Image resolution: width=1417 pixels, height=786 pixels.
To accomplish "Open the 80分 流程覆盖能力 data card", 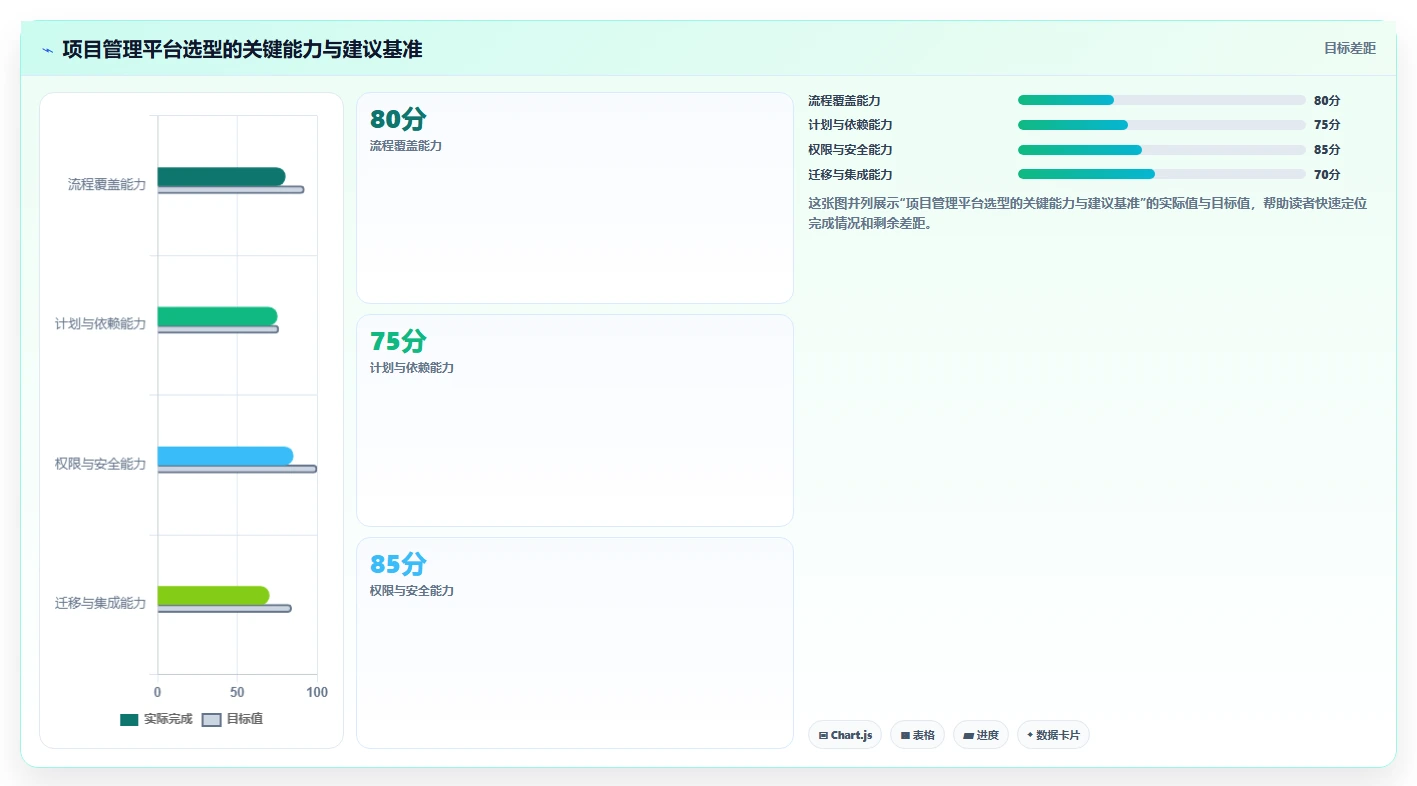I will [575, 198].
